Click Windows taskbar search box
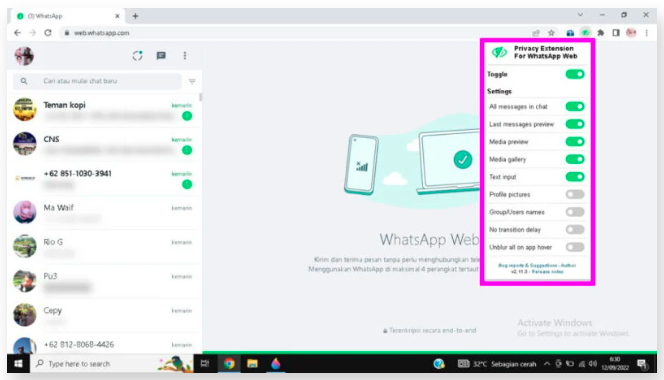This screenshot has width=664, height=380. pyautogui.click(x=111, y=363)
